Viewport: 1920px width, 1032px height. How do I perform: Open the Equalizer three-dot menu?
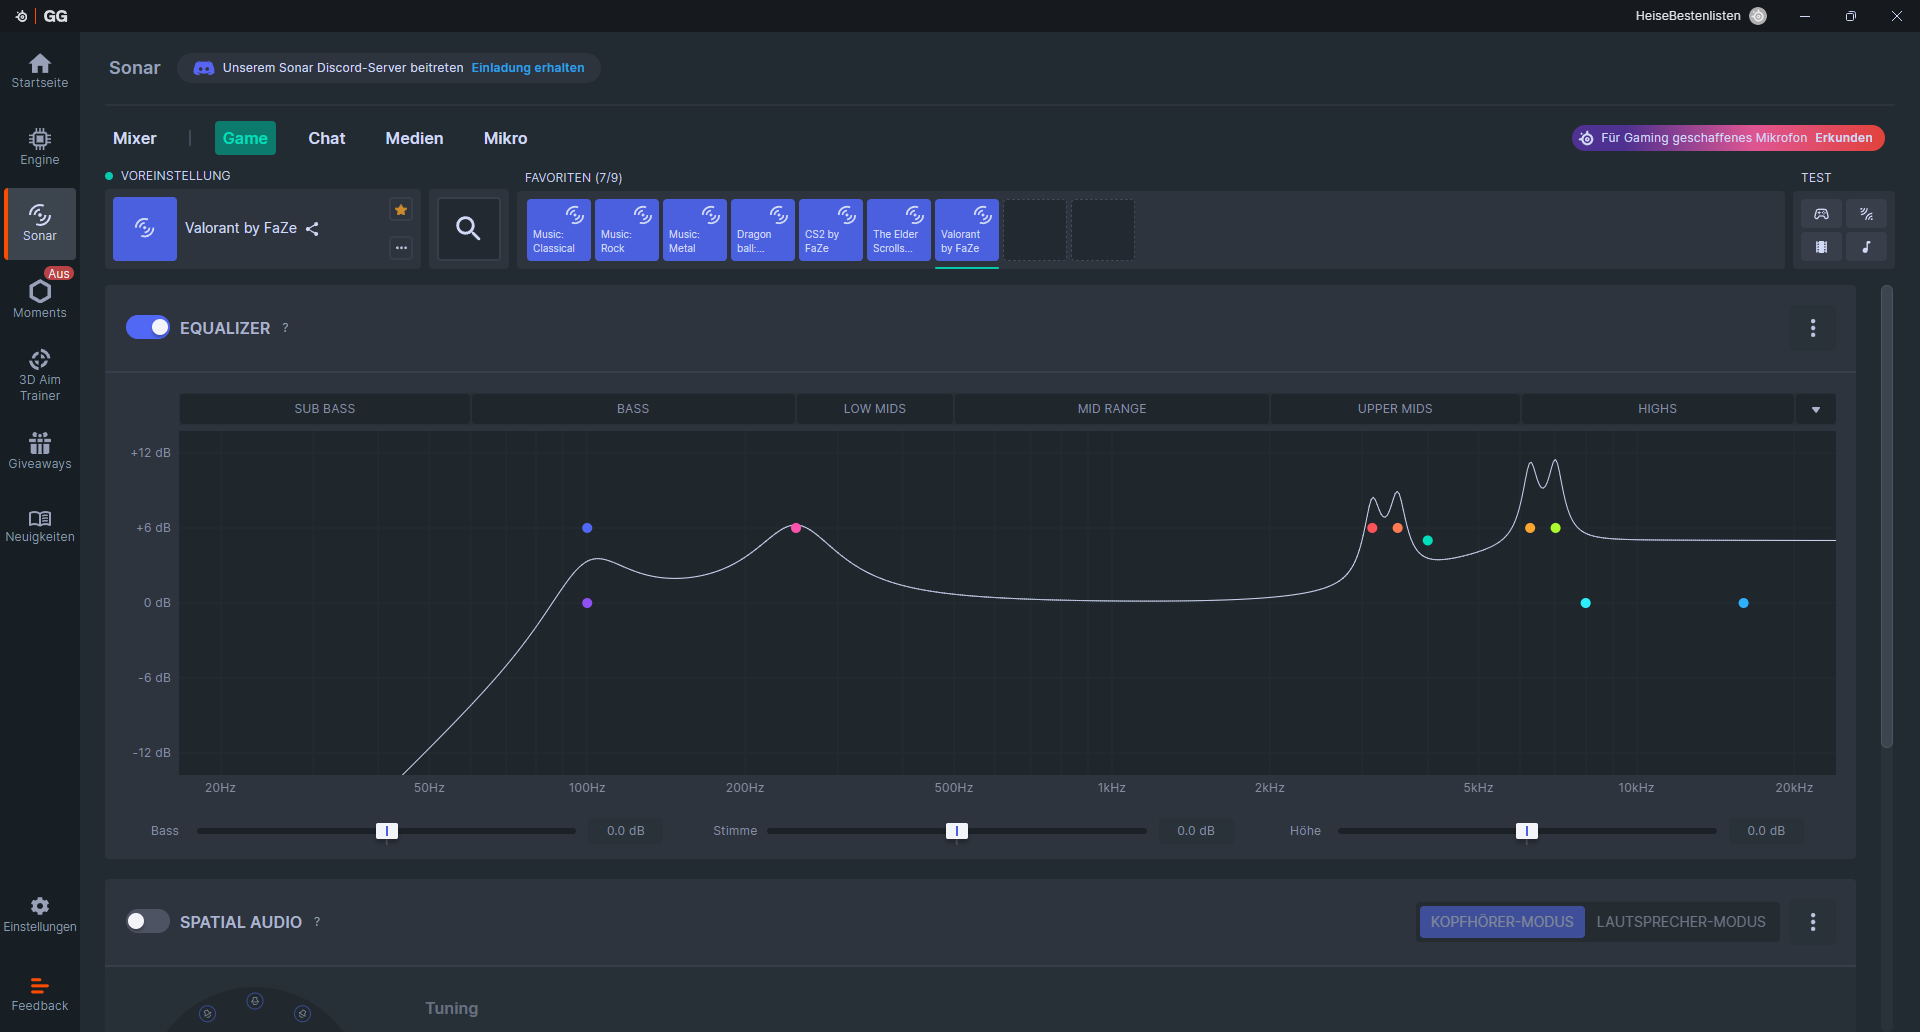coord(1812,328)
